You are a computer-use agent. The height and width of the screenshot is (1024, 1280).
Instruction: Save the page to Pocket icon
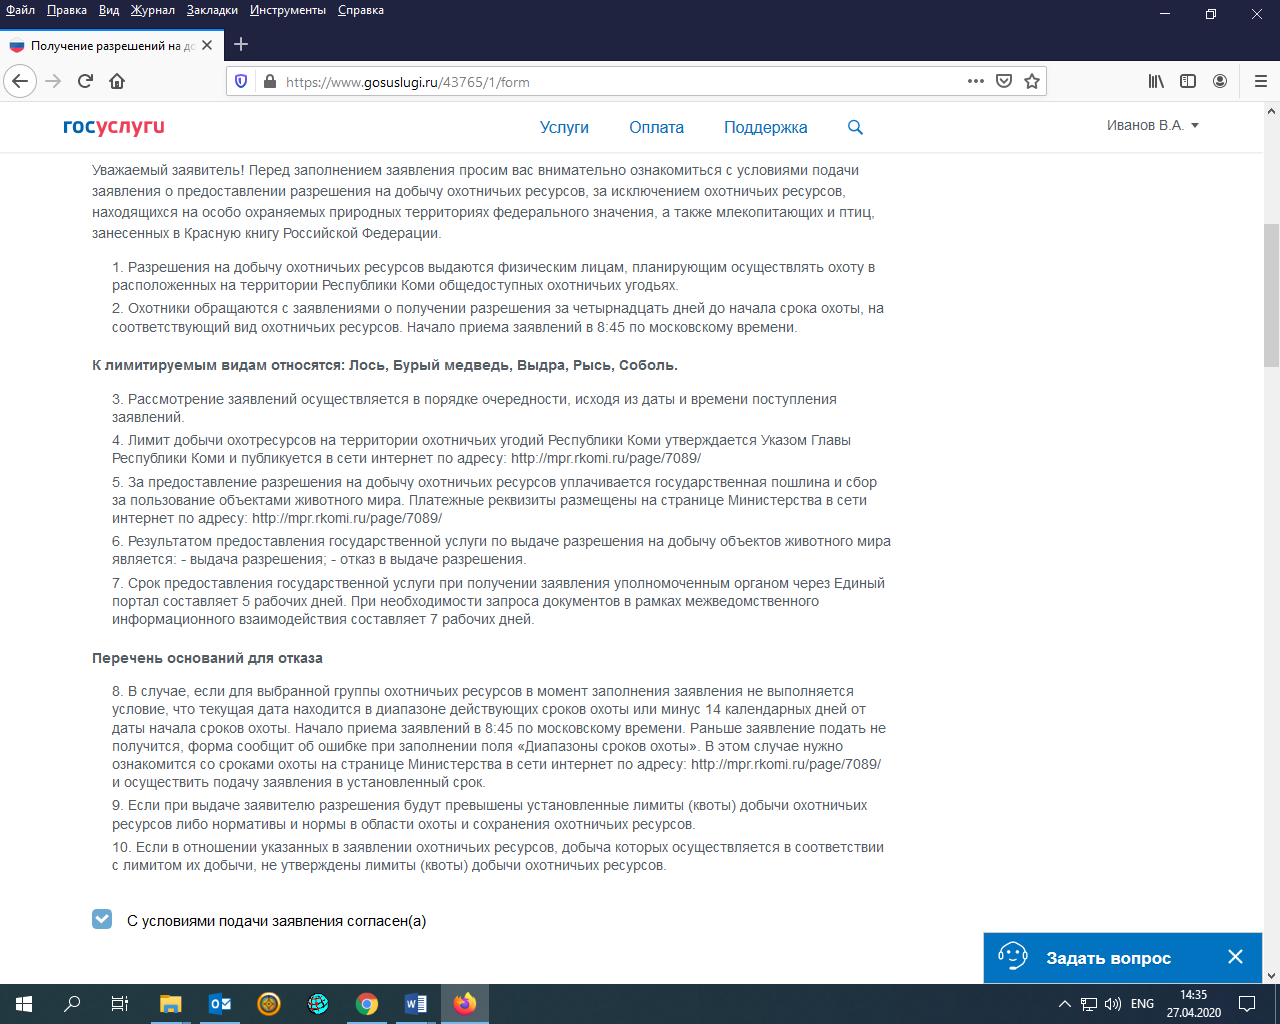pyautogui.click(x=1004, y=82)
